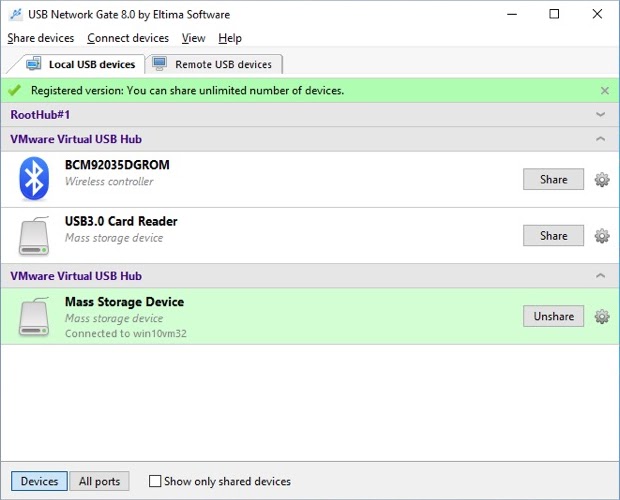
Task: Open the Share devices menu
Action: click(41, 38)
